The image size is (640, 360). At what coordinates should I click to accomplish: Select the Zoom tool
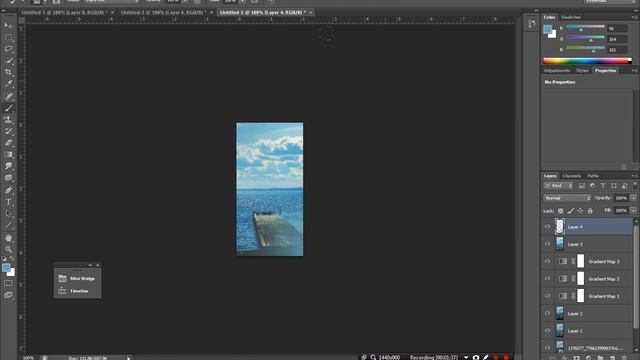click(x=8, y=249)
